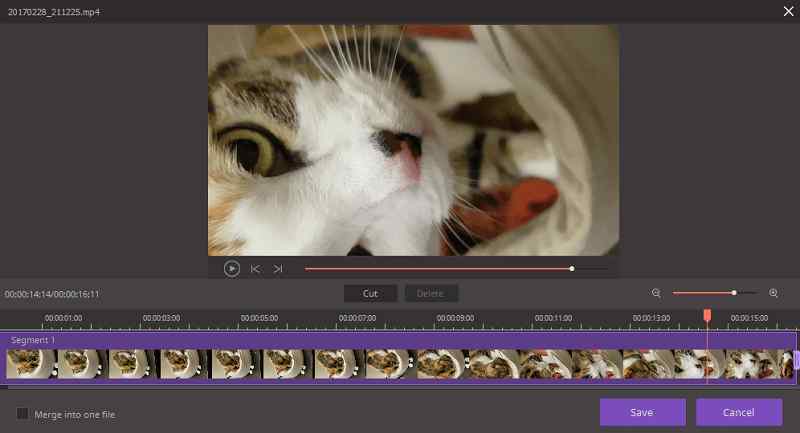Zoom out the timeline magnifier
The image size is (800, 433).
pos(656,293)
